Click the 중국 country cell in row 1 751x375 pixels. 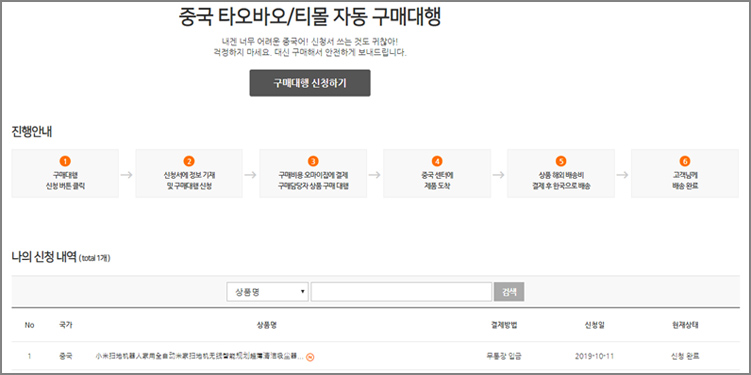66,356
